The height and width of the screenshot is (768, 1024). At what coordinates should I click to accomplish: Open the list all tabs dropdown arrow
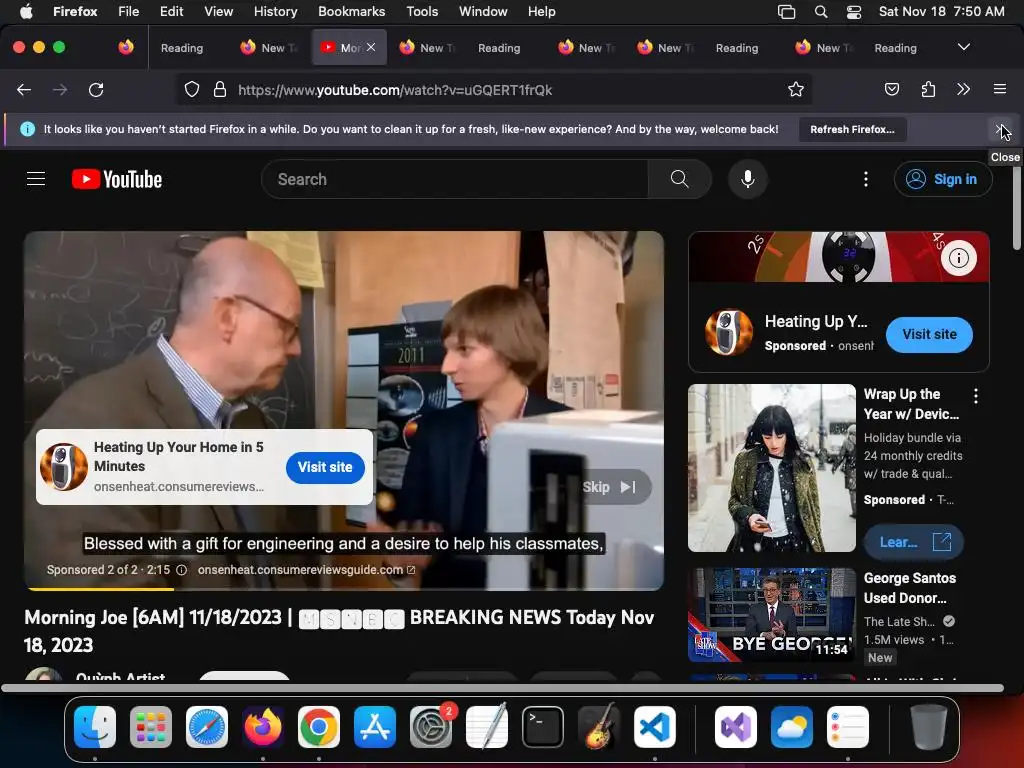963,47
